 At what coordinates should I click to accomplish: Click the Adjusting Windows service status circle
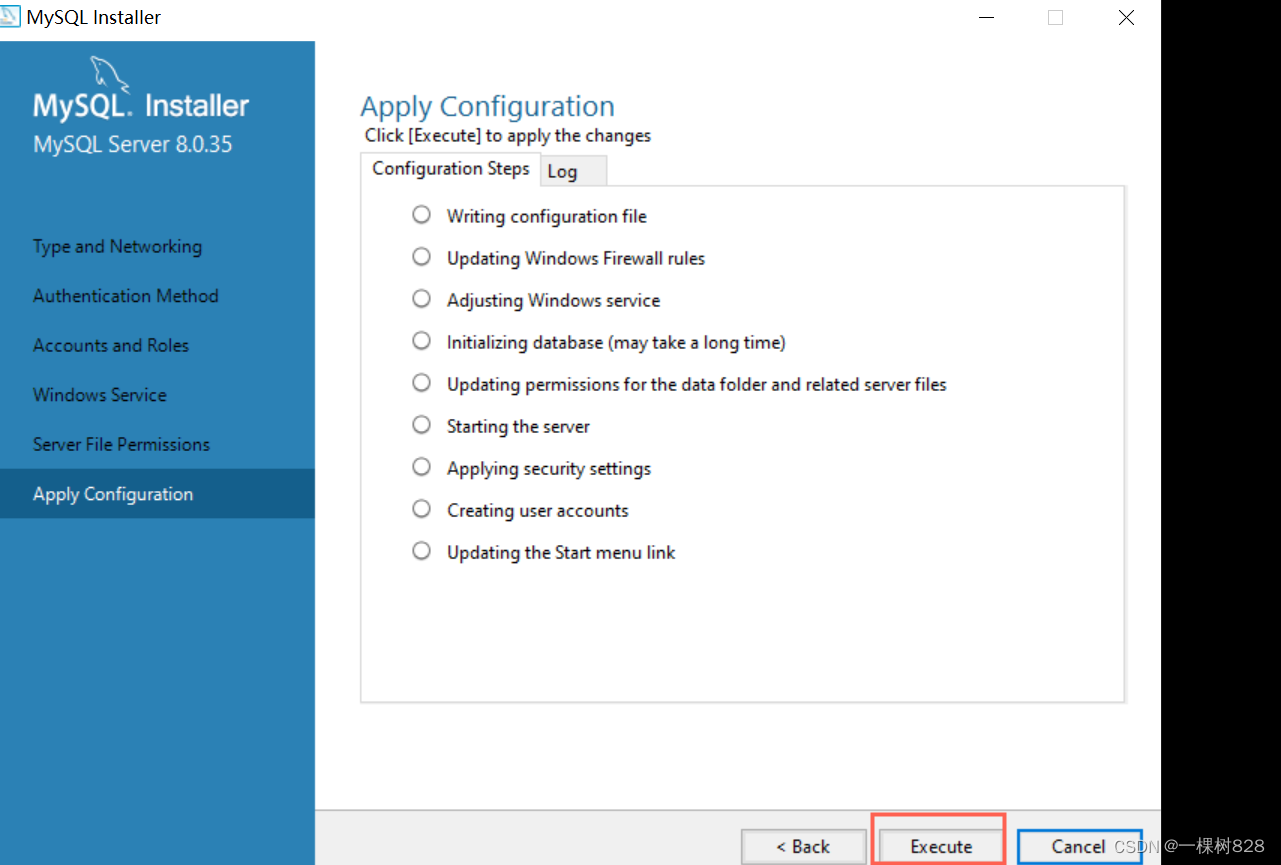(422, 299)
